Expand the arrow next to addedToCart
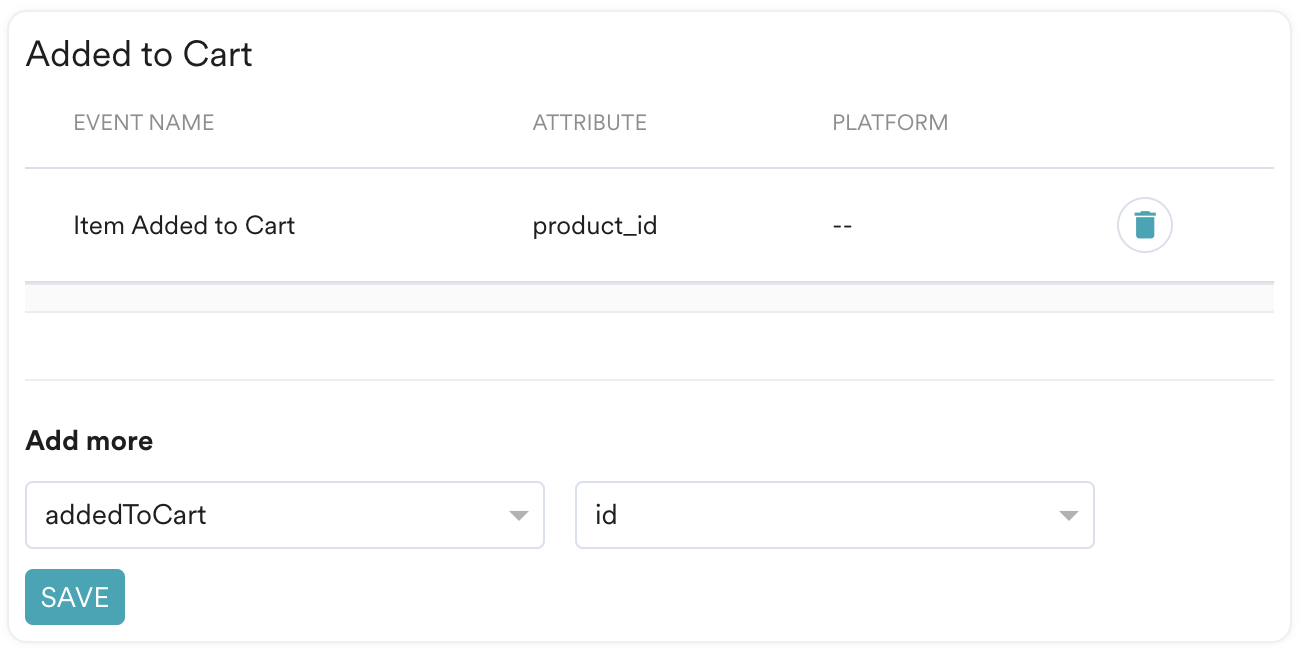The height and width of the screenshot is (648, 1304). [x=518, y=516]
